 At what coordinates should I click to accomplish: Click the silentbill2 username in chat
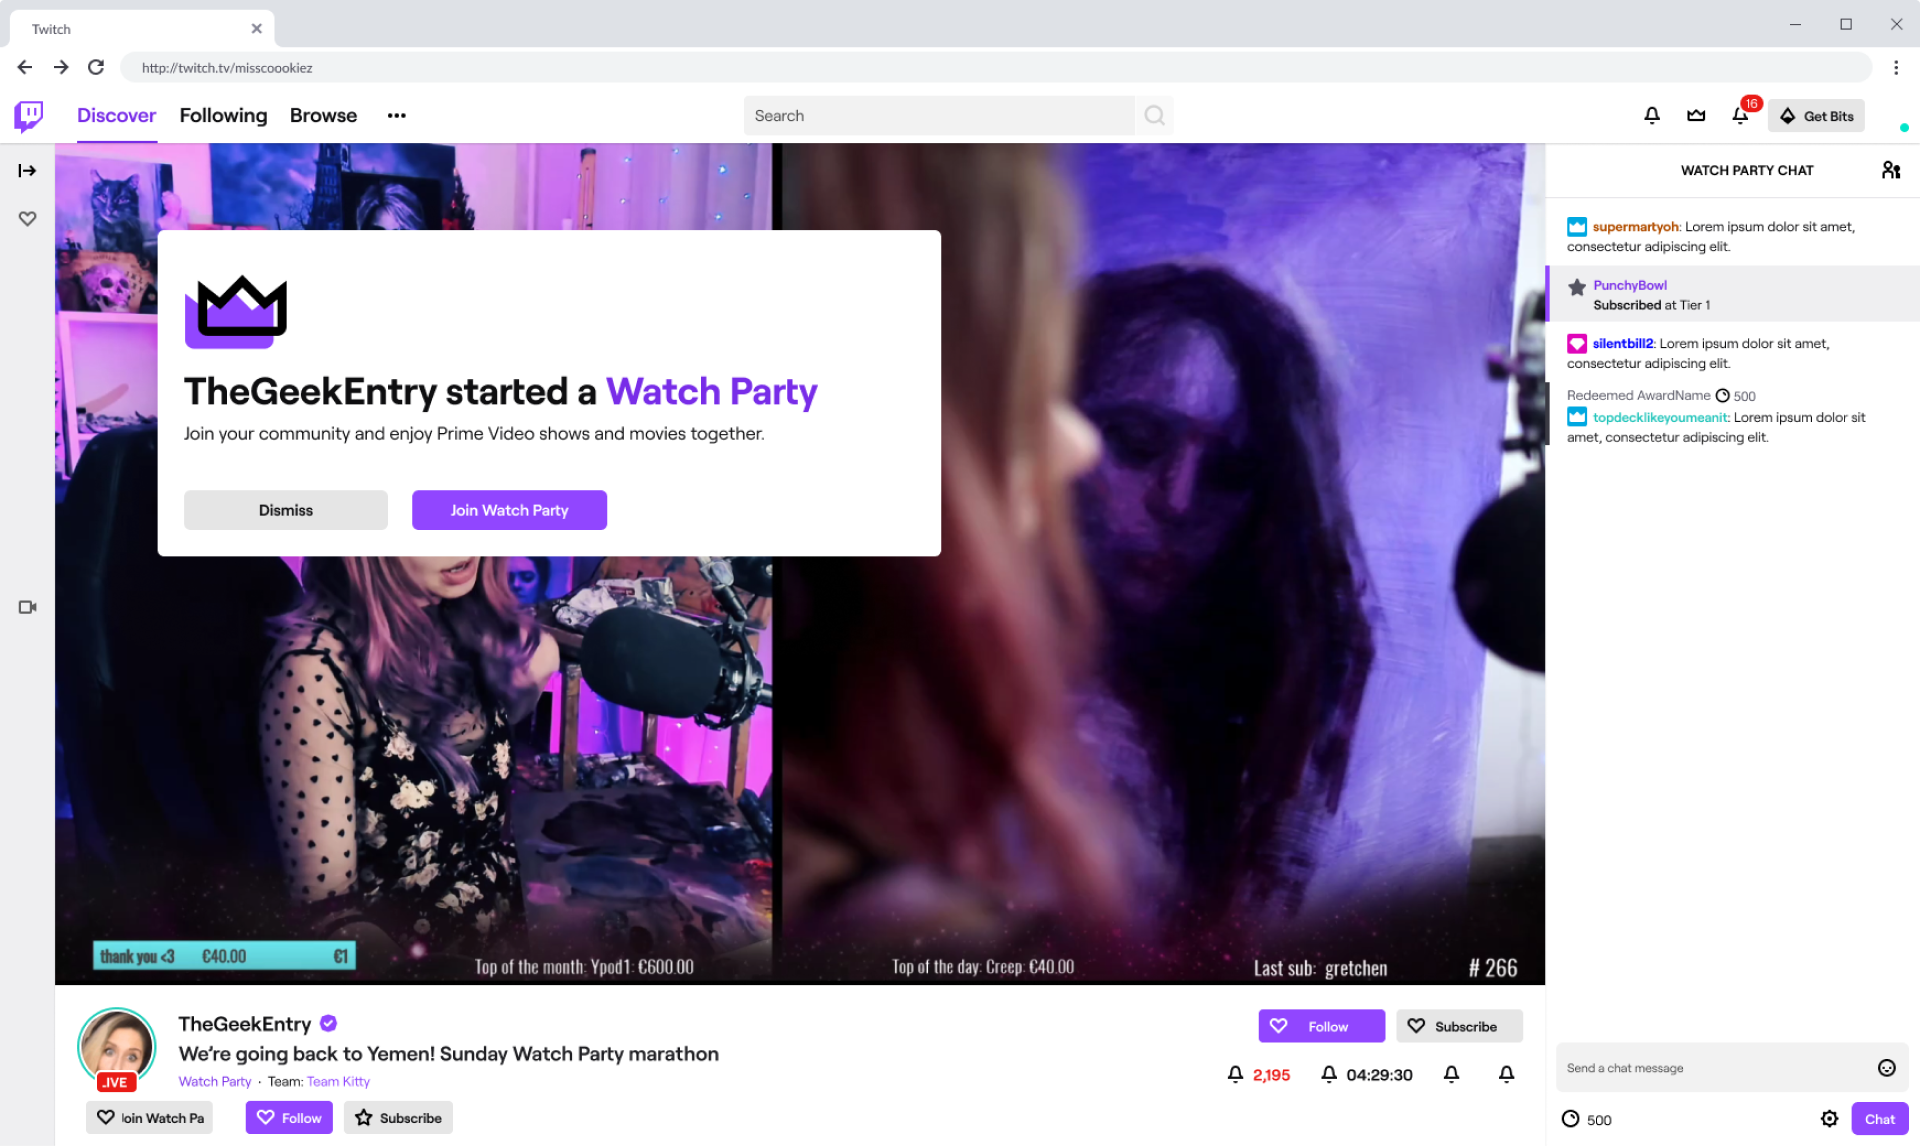(1623, 343)
